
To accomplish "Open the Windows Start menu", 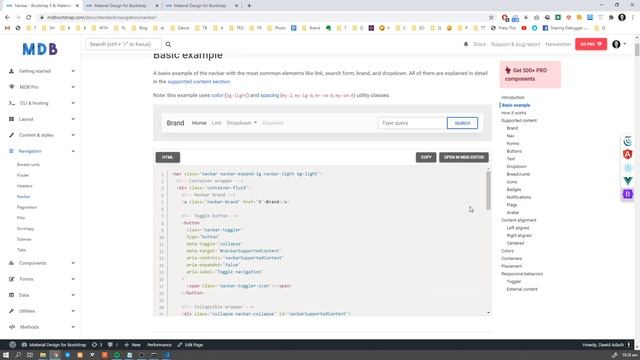I will point(6,355).
